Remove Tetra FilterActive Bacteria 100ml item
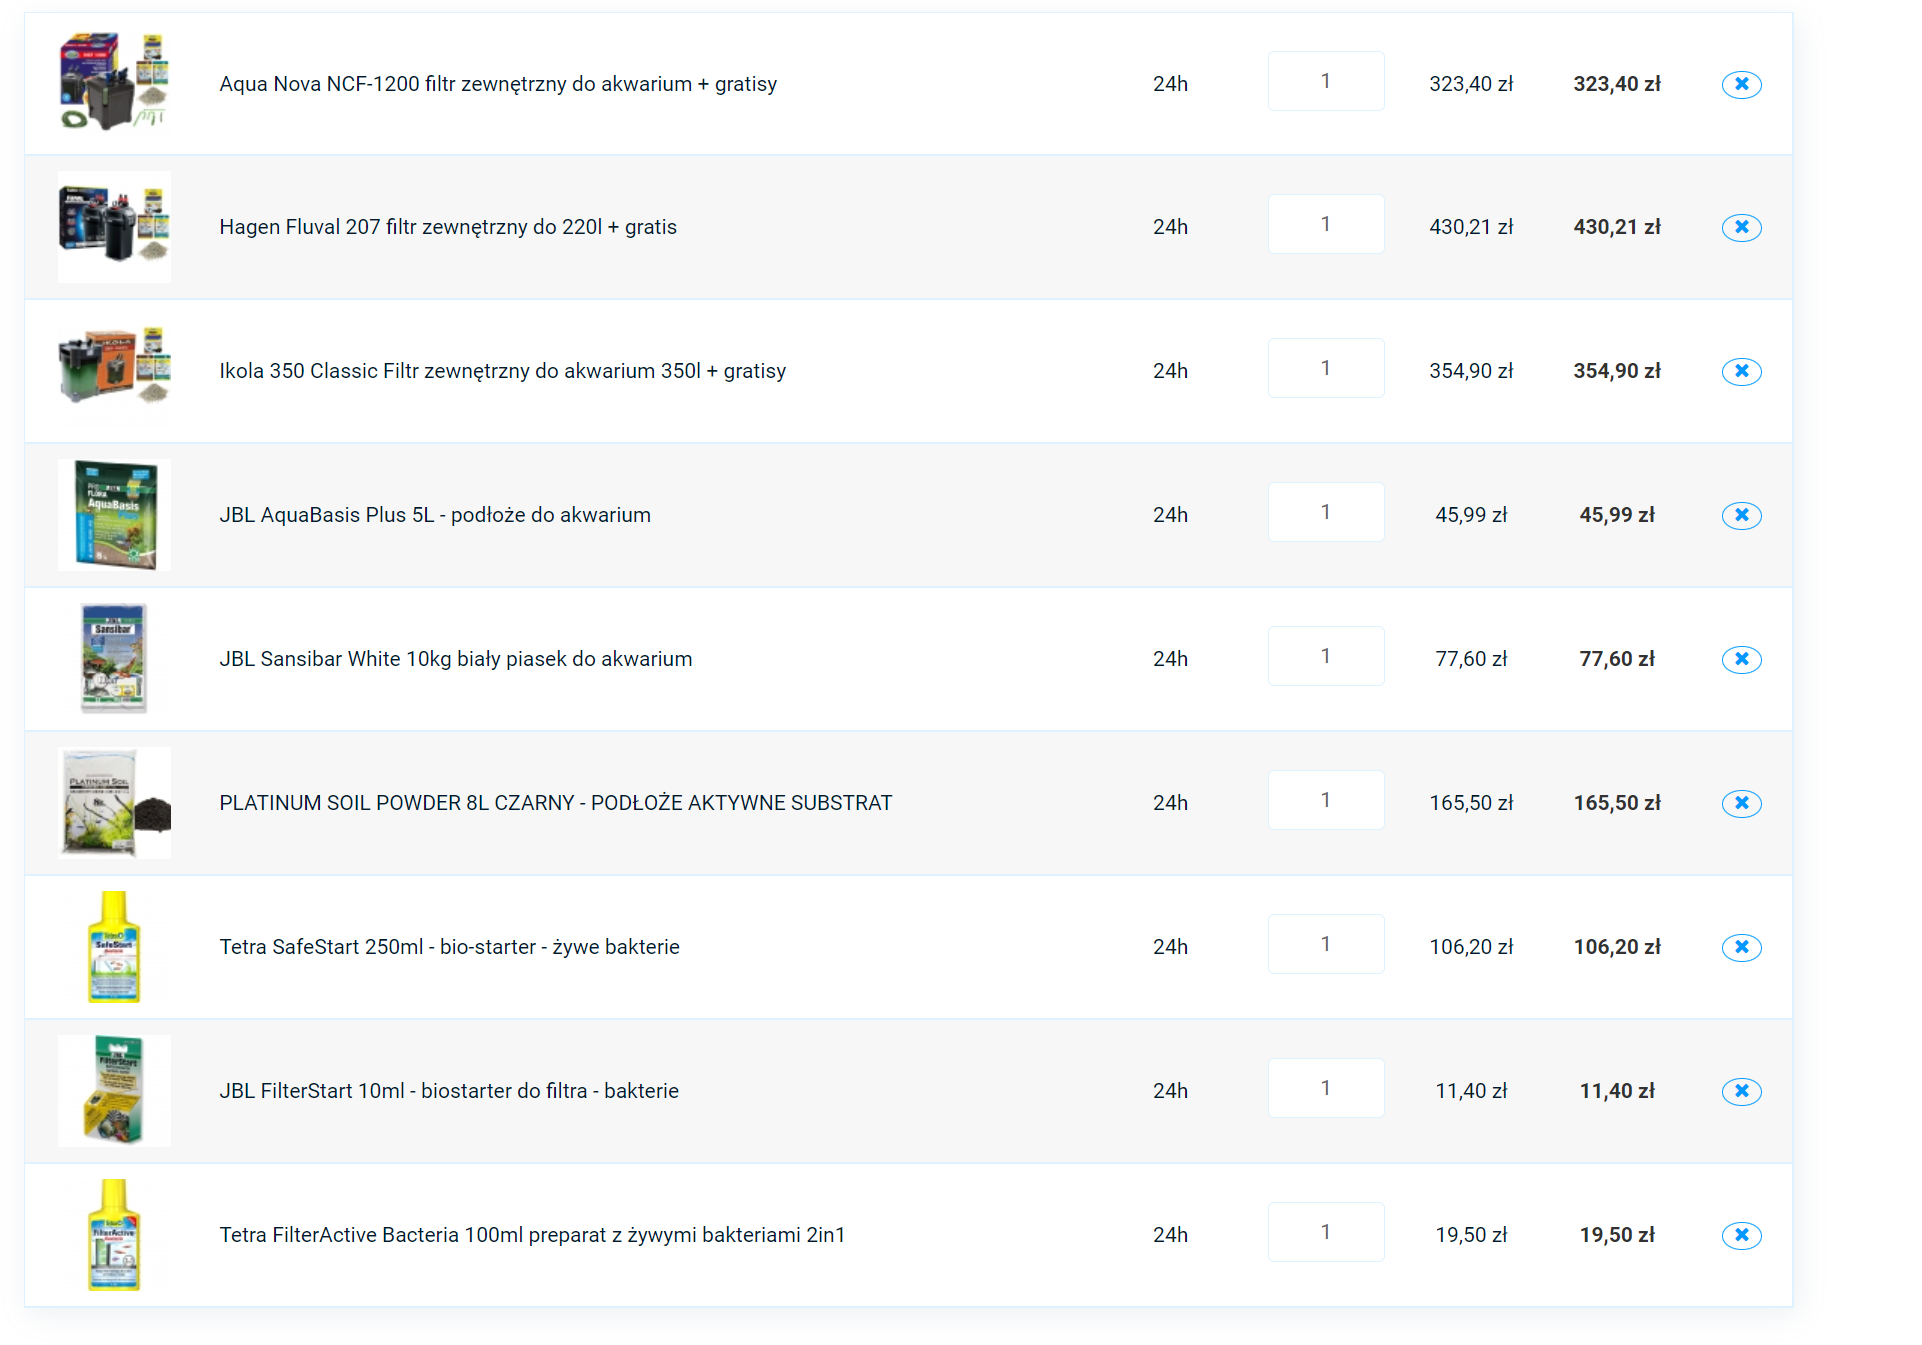 click(1741, 1235)
